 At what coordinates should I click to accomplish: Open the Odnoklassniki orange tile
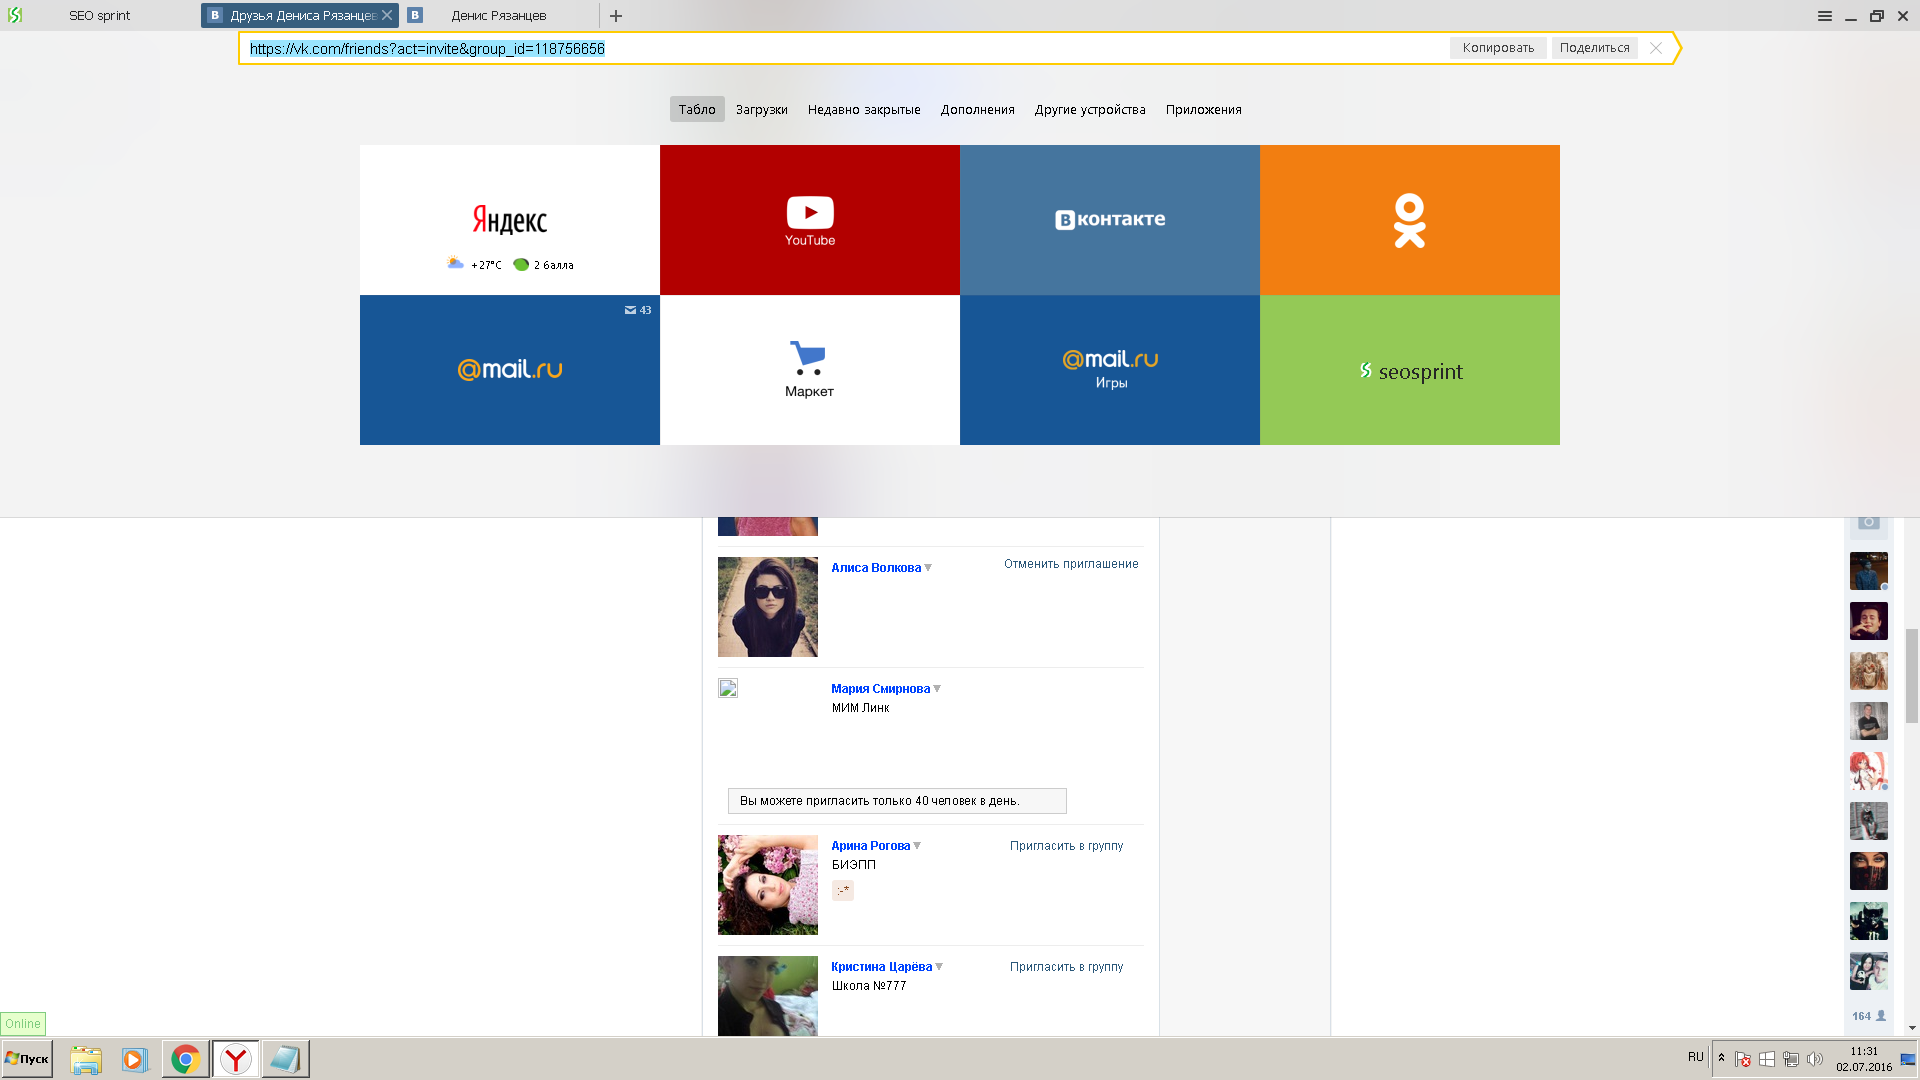[x=1409, y=220]
